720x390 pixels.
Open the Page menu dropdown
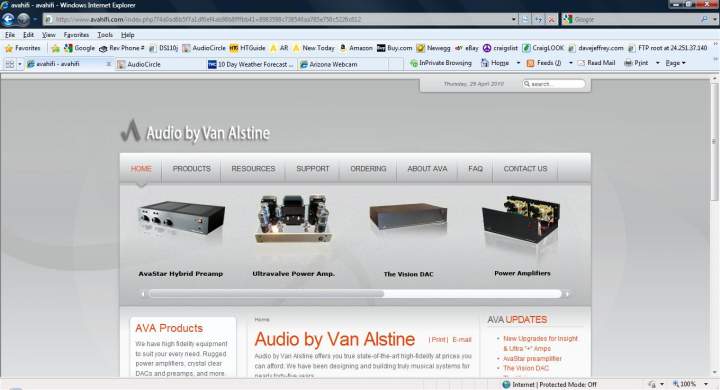tap(675, 63)
